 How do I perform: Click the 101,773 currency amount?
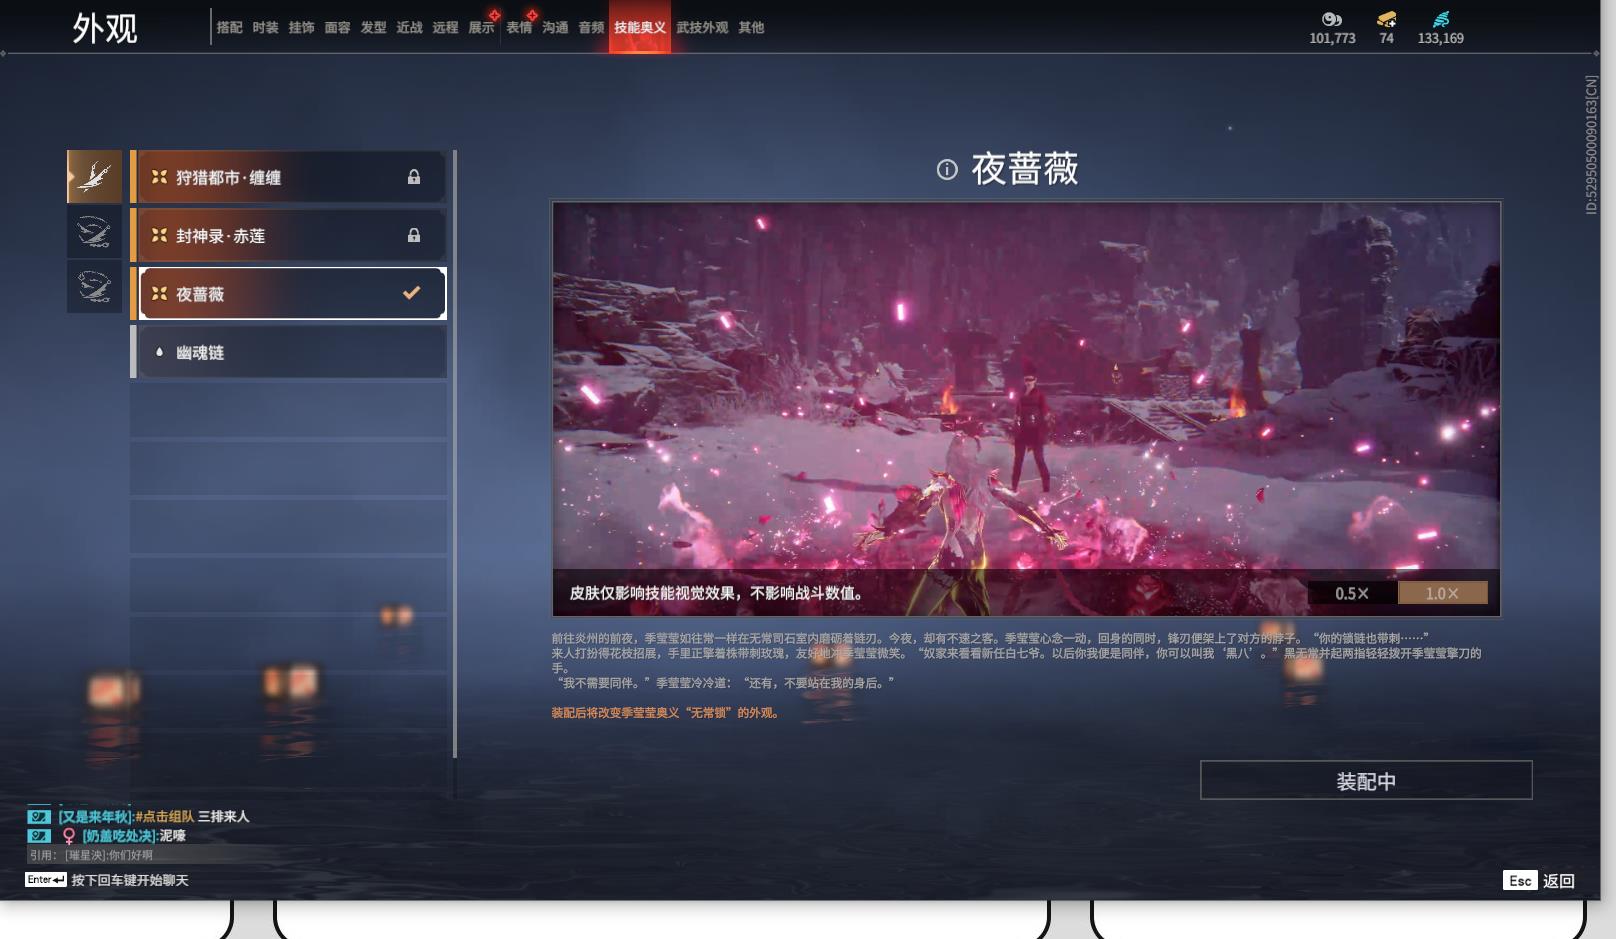click(1332, 38)
